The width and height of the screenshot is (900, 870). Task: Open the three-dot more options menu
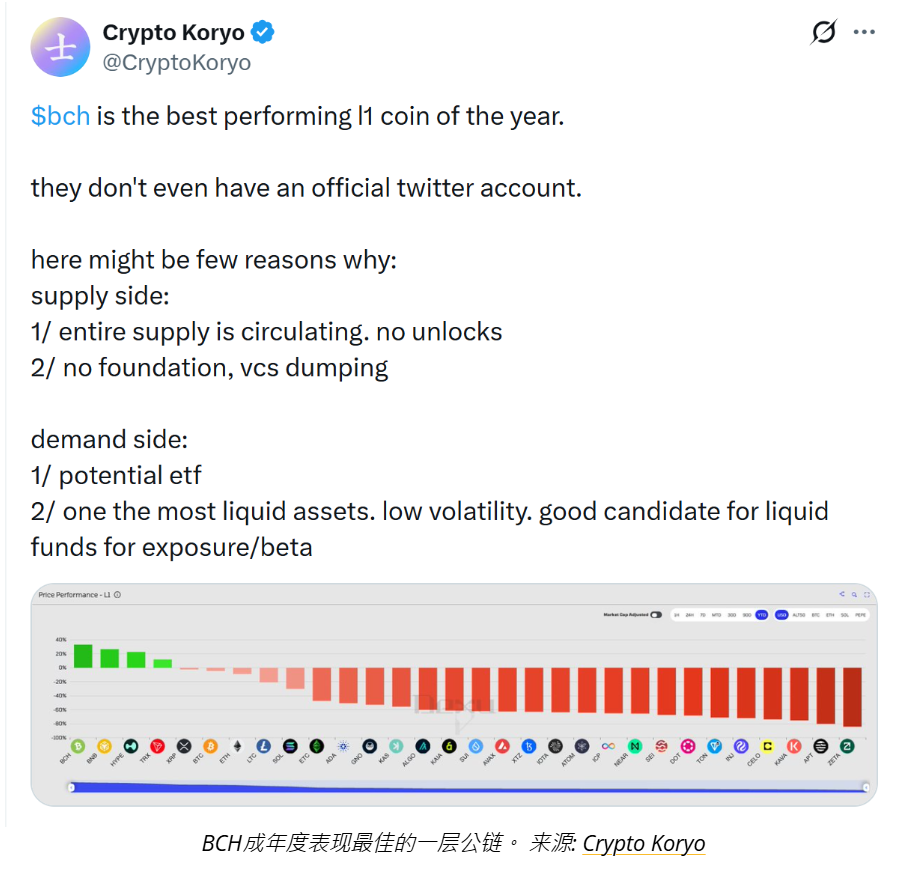click(864, 33)
